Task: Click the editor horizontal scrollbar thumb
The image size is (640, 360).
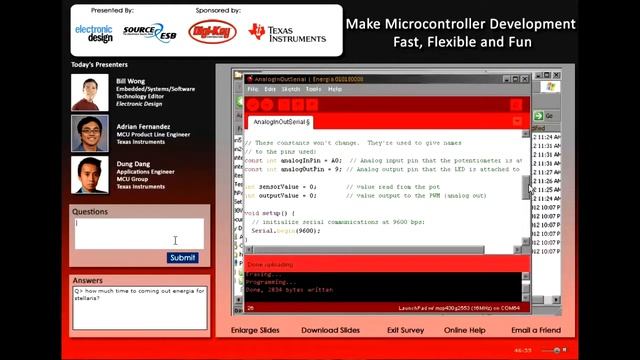Action: (369, 249)
